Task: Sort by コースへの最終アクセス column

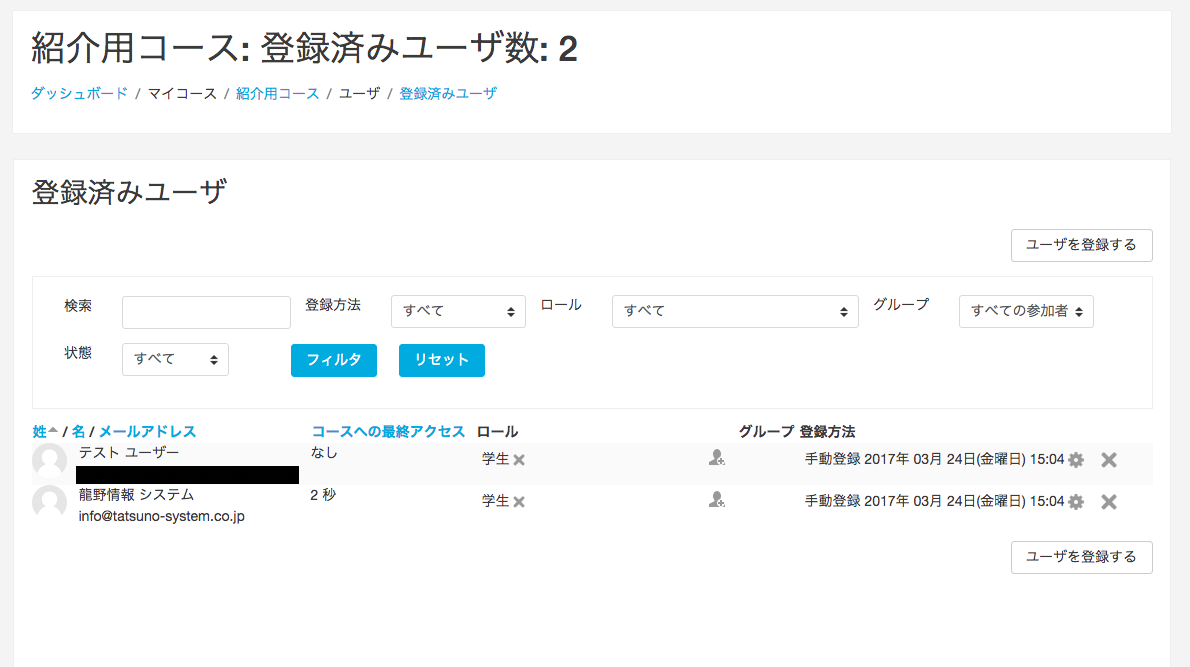Action: pos(388,431)
